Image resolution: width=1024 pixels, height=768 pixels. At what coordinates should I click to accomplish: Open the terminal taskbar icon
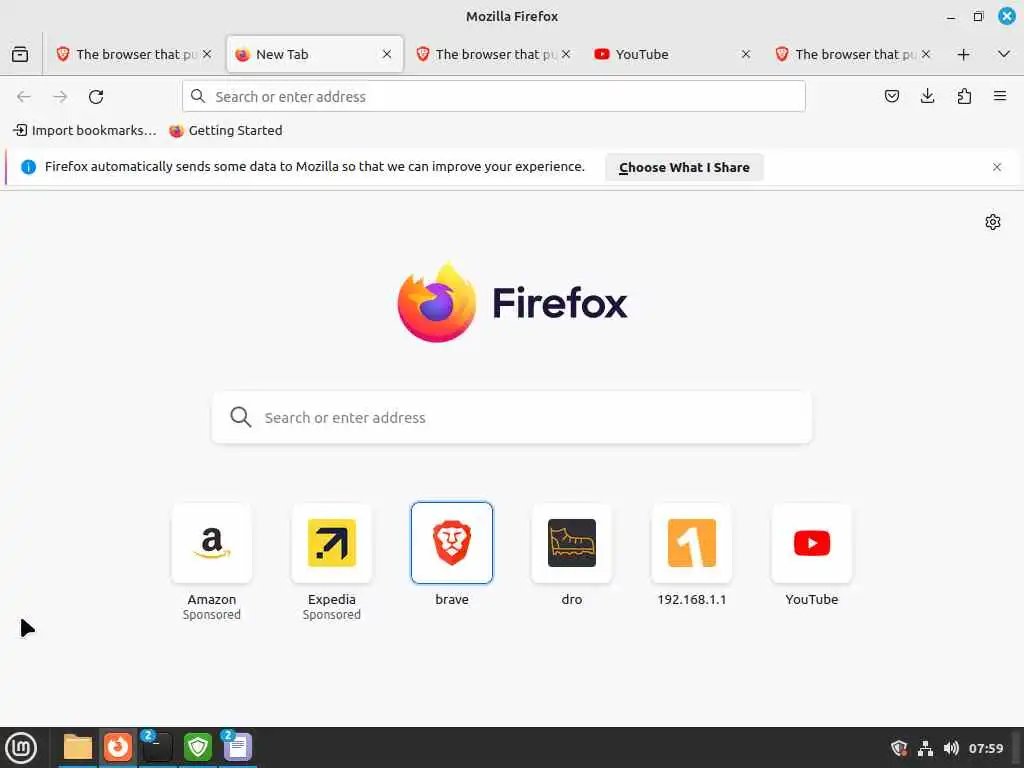point(157,747)
